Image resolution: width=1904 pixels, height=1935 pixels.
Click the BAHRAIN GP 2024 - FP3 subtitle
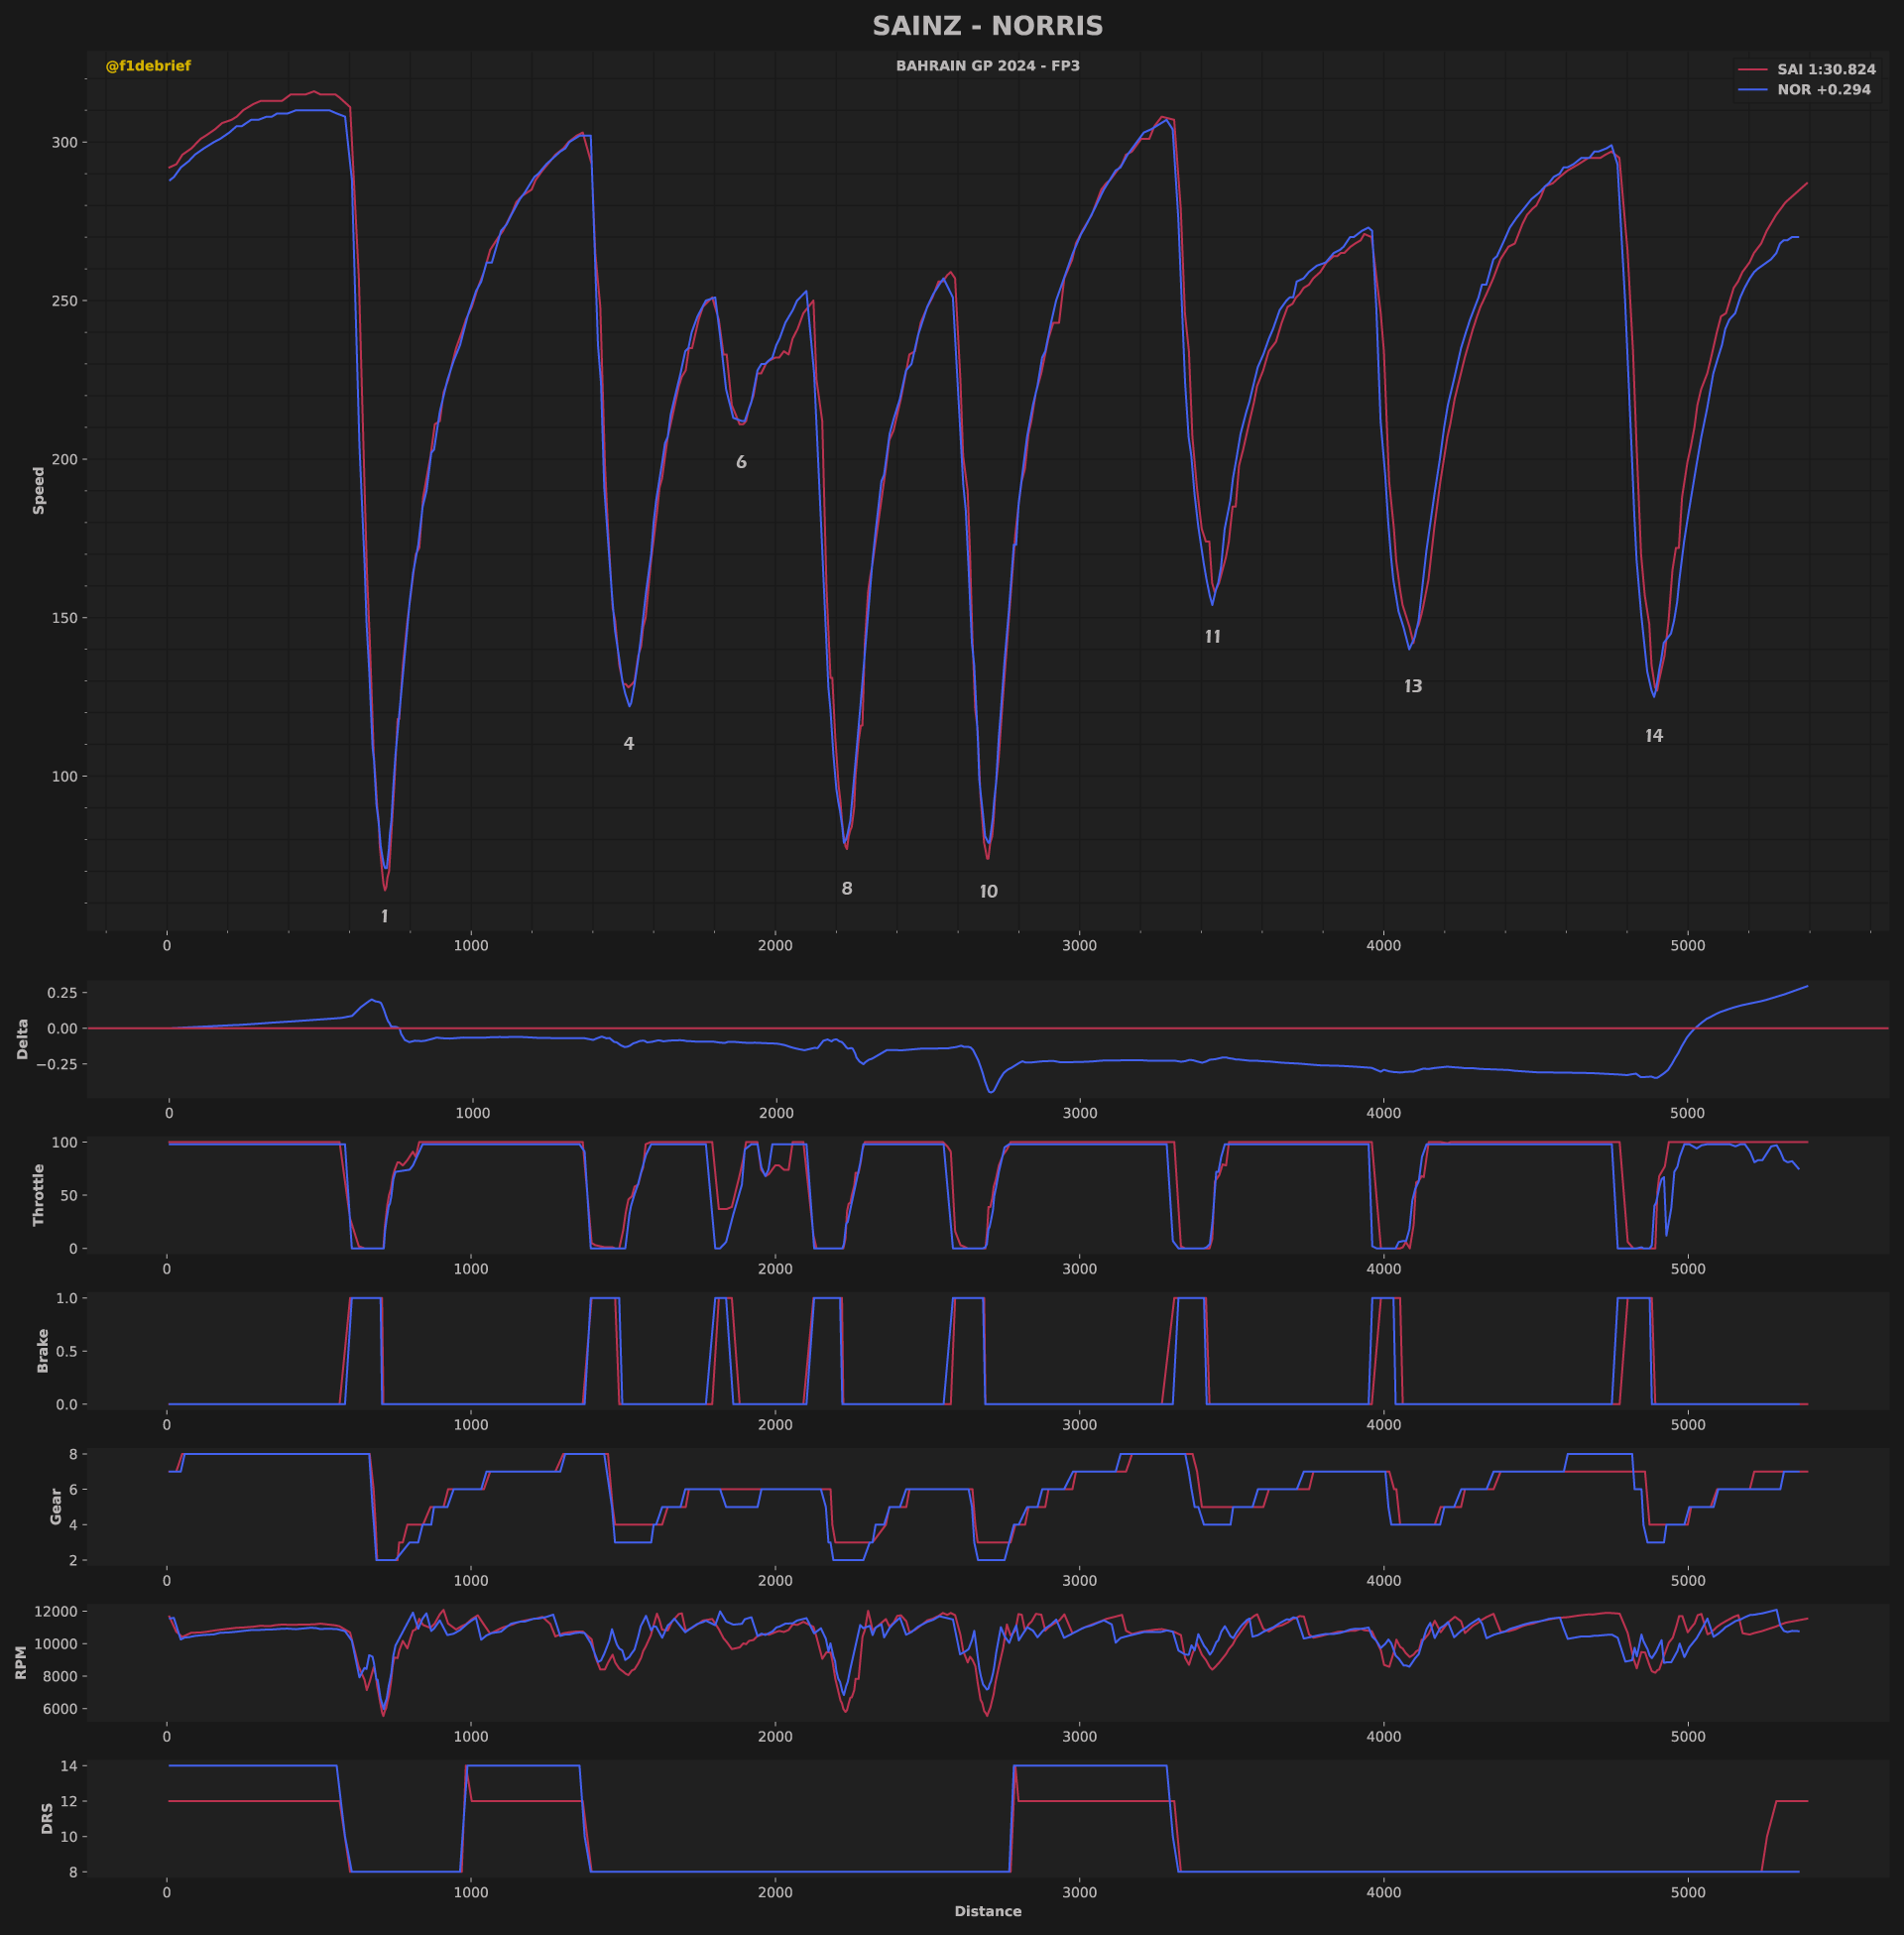click(987, 66)
